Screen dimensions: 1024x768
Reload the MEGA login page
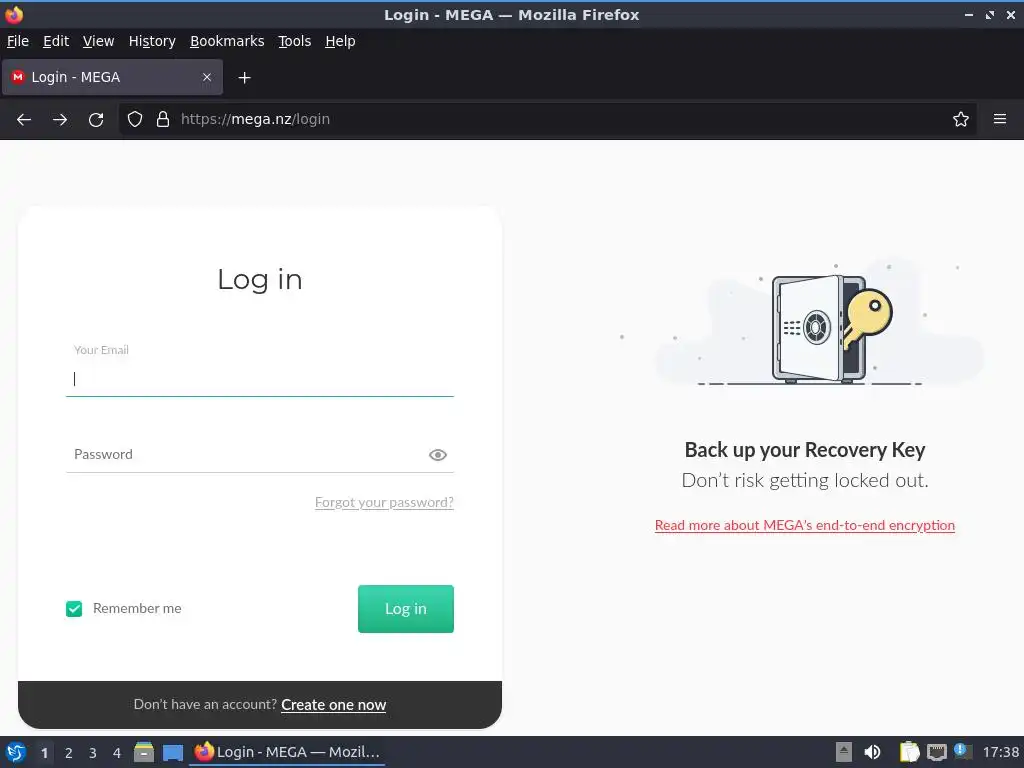(x=96, y=120)
